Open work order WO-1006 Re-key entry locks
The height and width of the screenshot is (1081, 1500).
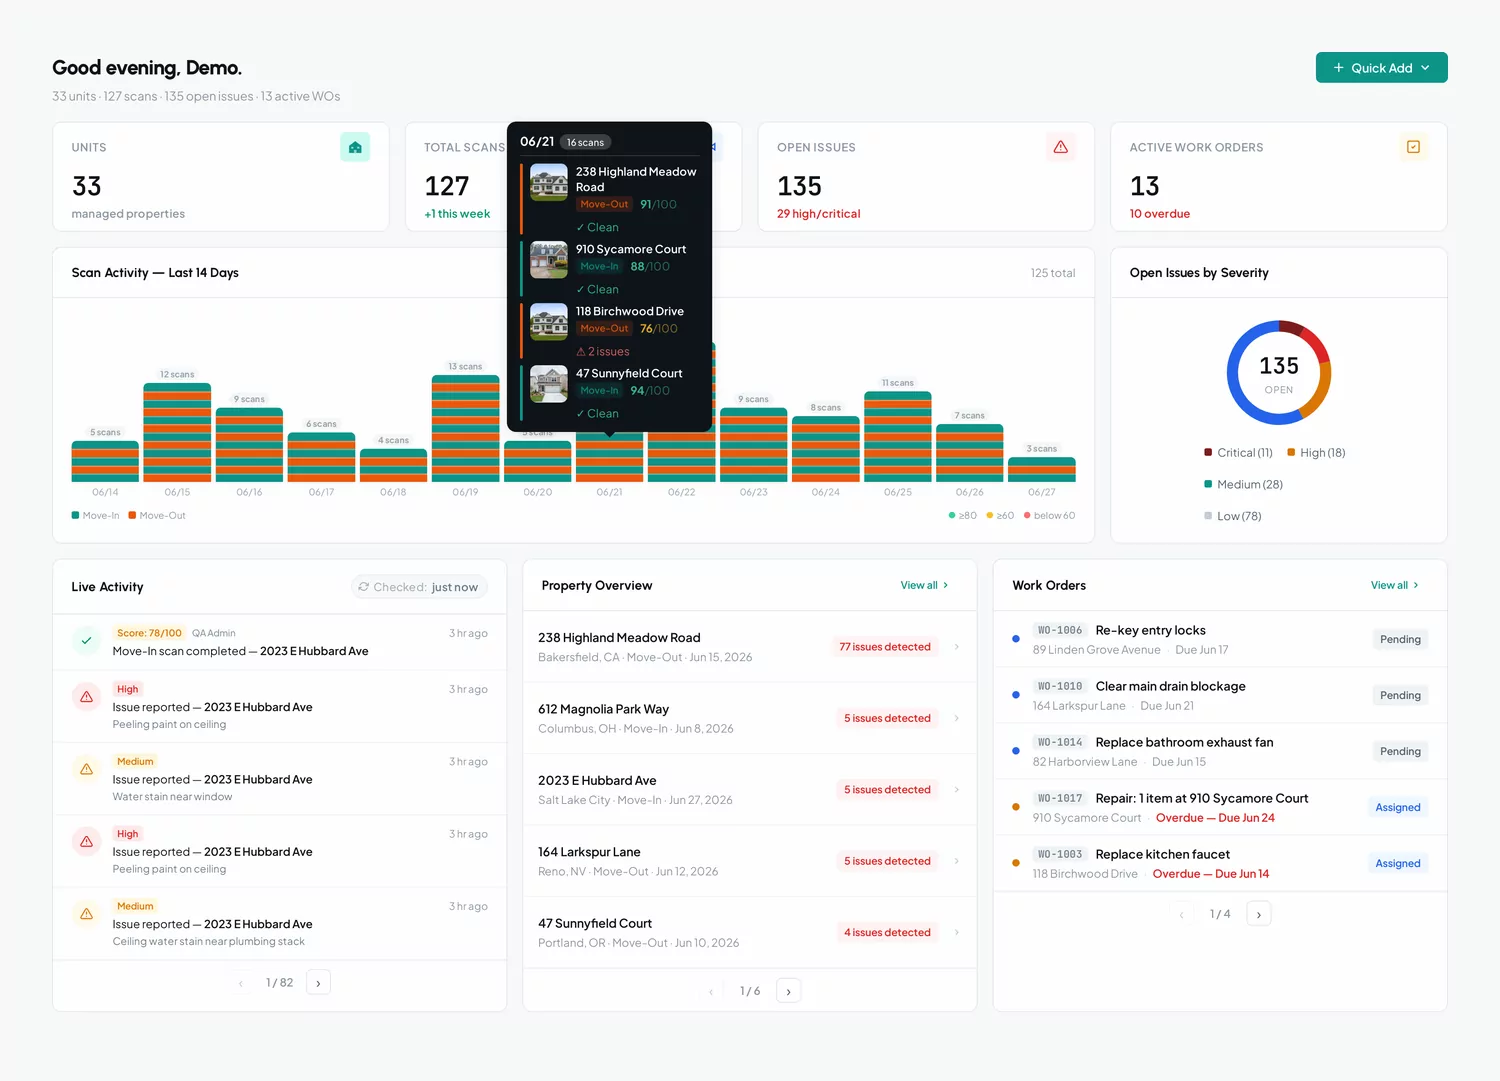(x=1220, y=639)
